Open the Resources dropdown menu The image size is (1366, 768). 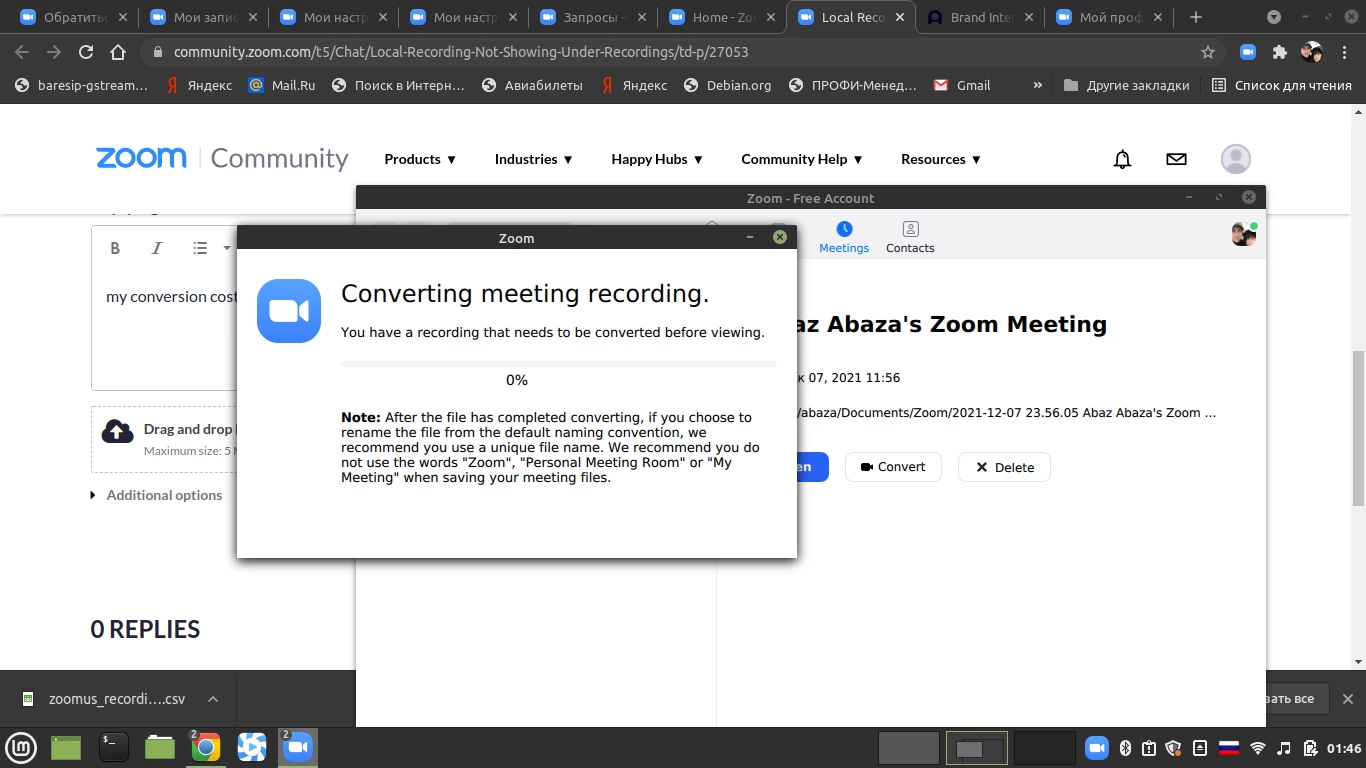pyautogui.click(x=941, y=159)
